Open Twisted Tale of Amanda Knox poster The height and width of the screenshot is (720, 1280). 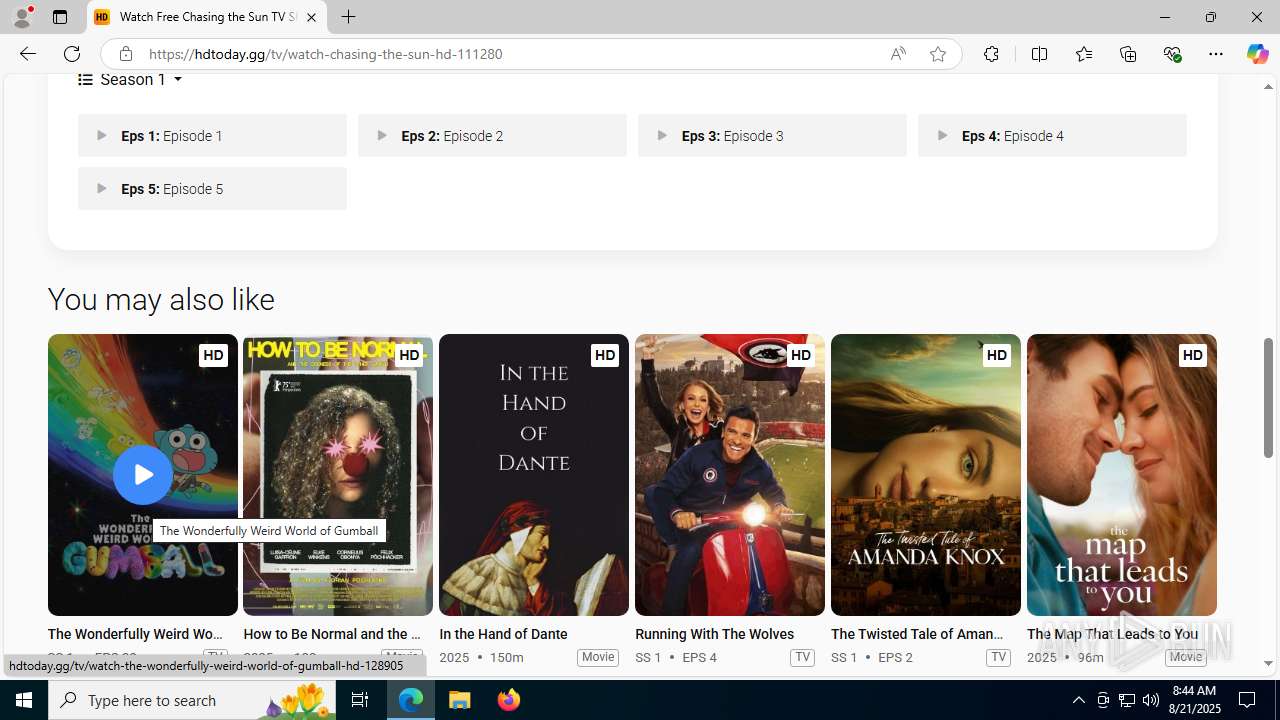pos(926,475)
